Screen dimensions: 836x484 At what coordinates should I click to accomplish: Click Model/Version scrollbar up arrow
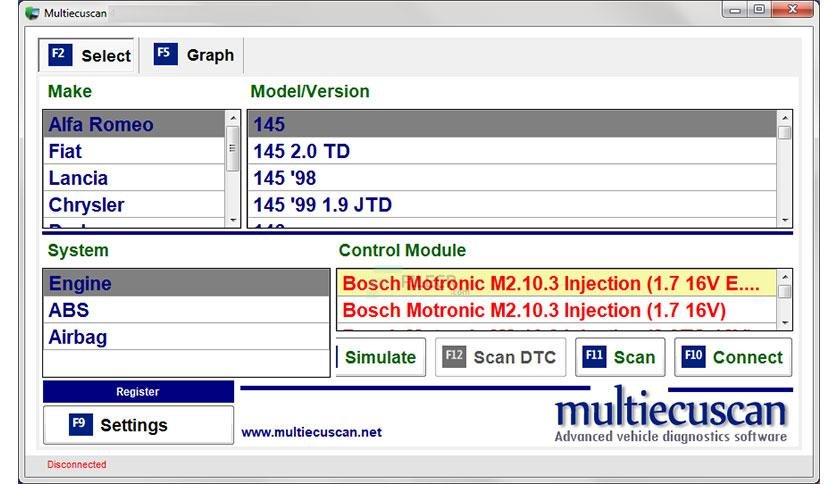tap(784, 117)
